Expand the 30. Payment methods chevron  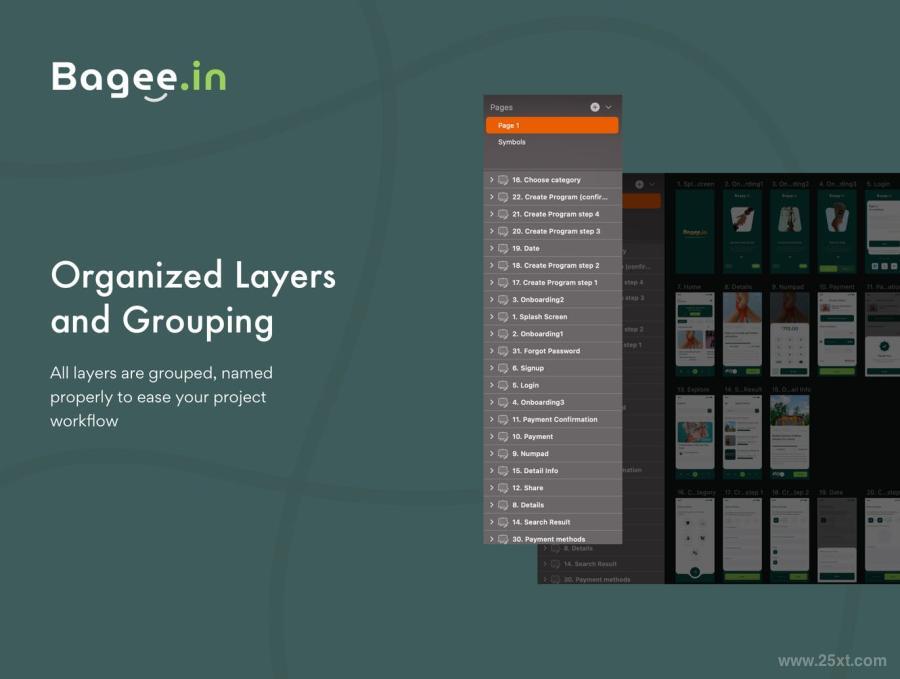[492, 539]
